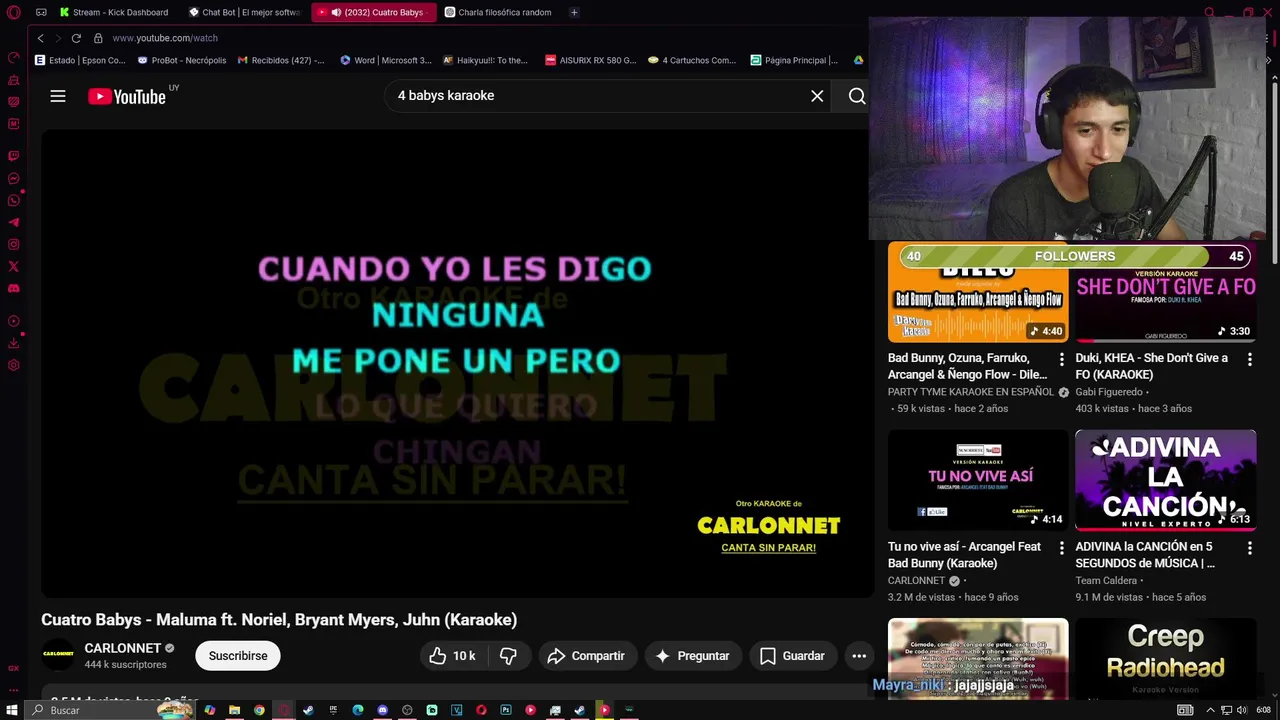Screen dimensions: 1280x720
Task: Share the video via Compartir
Action: (x=587, y=656)
